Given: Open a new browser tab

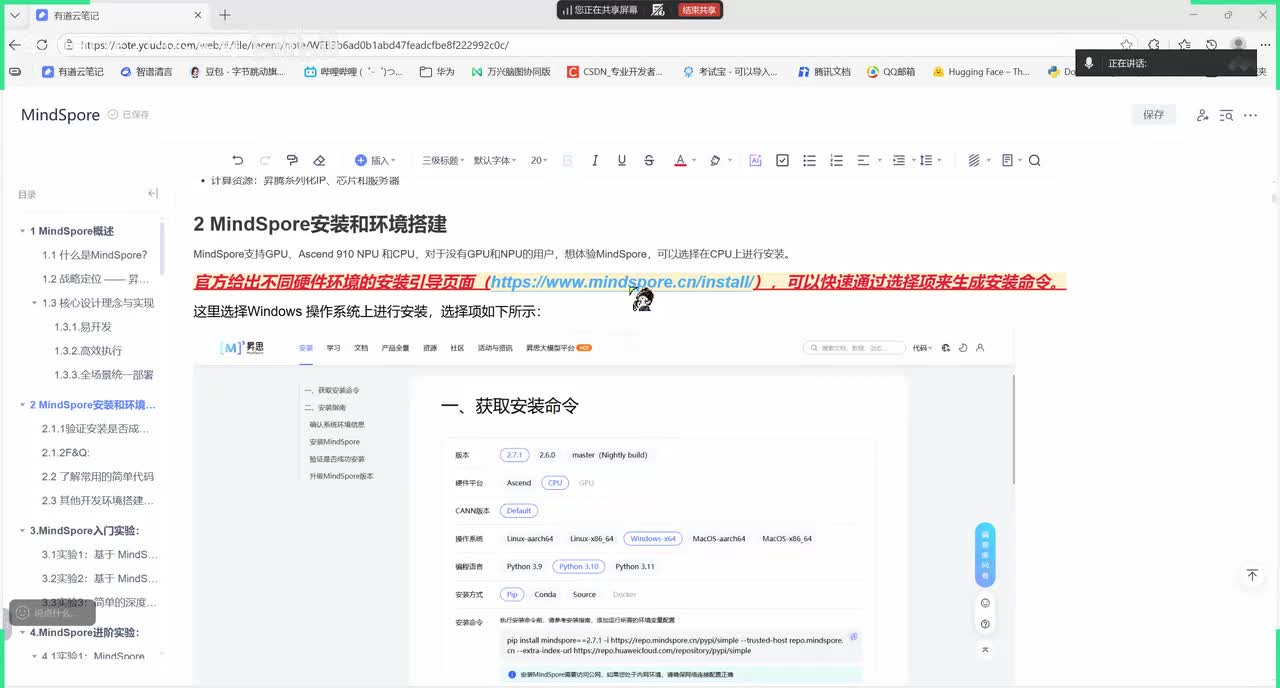Looking at the screenshot, I should (x=225, y=15).
